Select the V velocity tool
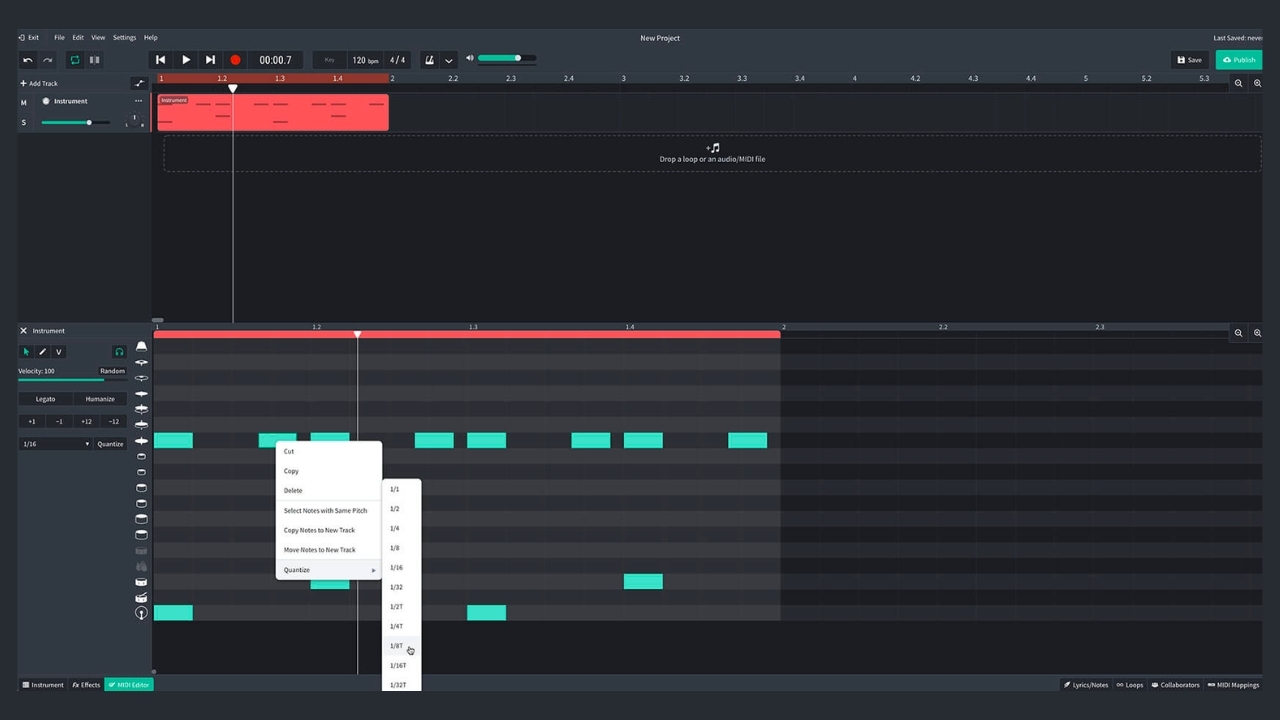This screenshot has width=1280, height=720. pos(58,352)
